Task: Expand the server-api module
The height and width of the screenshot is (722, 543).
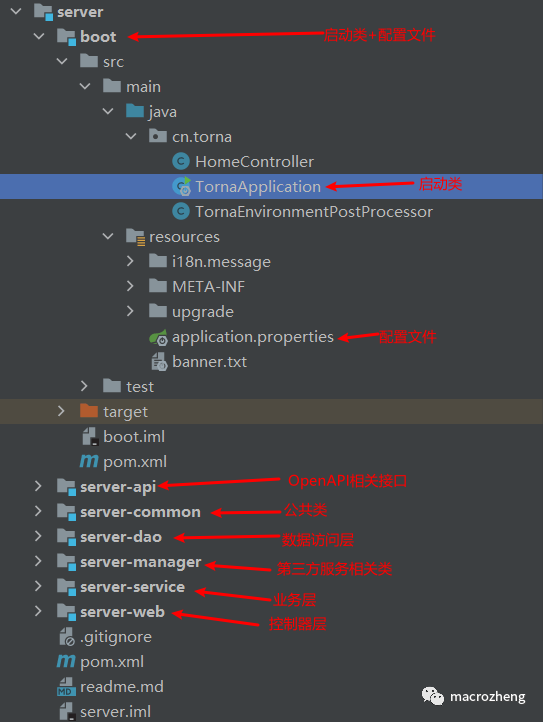Action: (38, 486)
